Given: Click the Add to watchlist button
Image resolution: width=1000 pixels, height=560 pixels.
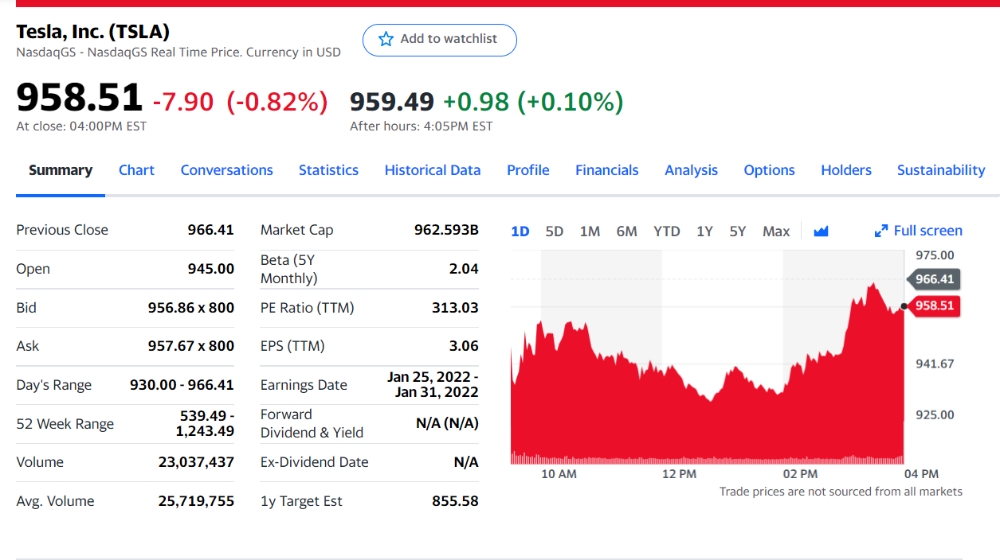Looking at the screenshot, I should point(439,40).
